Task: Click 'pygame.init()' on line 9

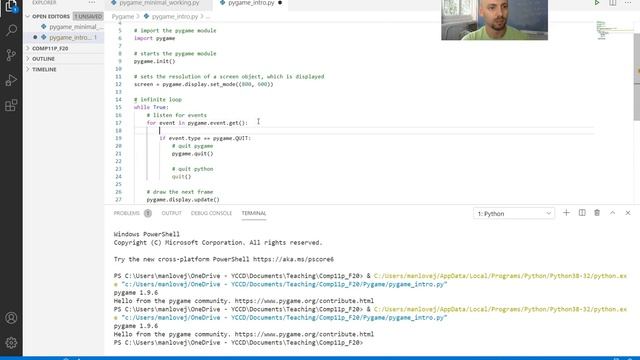Action: pos(154,61)
